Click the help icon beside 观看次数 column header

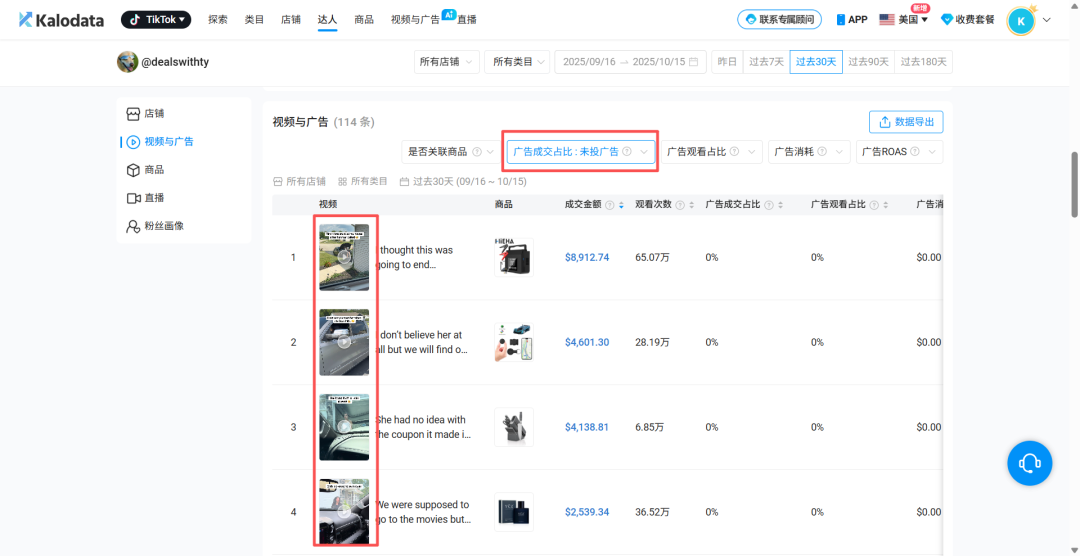[680, 205]
